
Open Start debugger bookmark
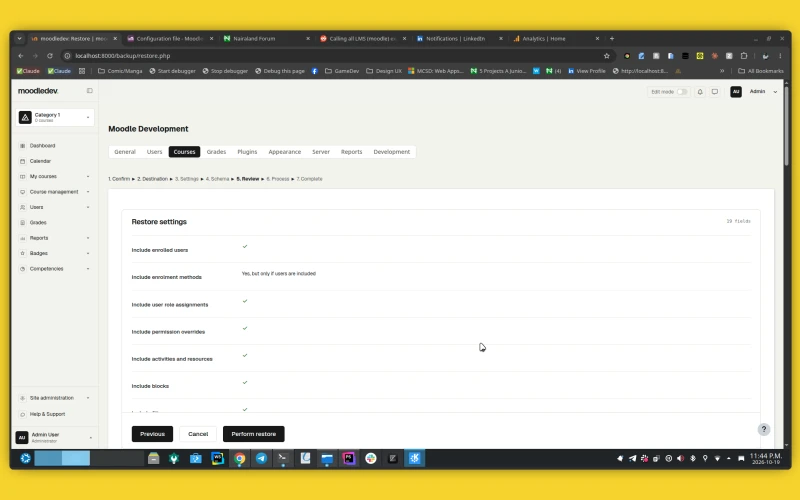[x=172, y=71]
